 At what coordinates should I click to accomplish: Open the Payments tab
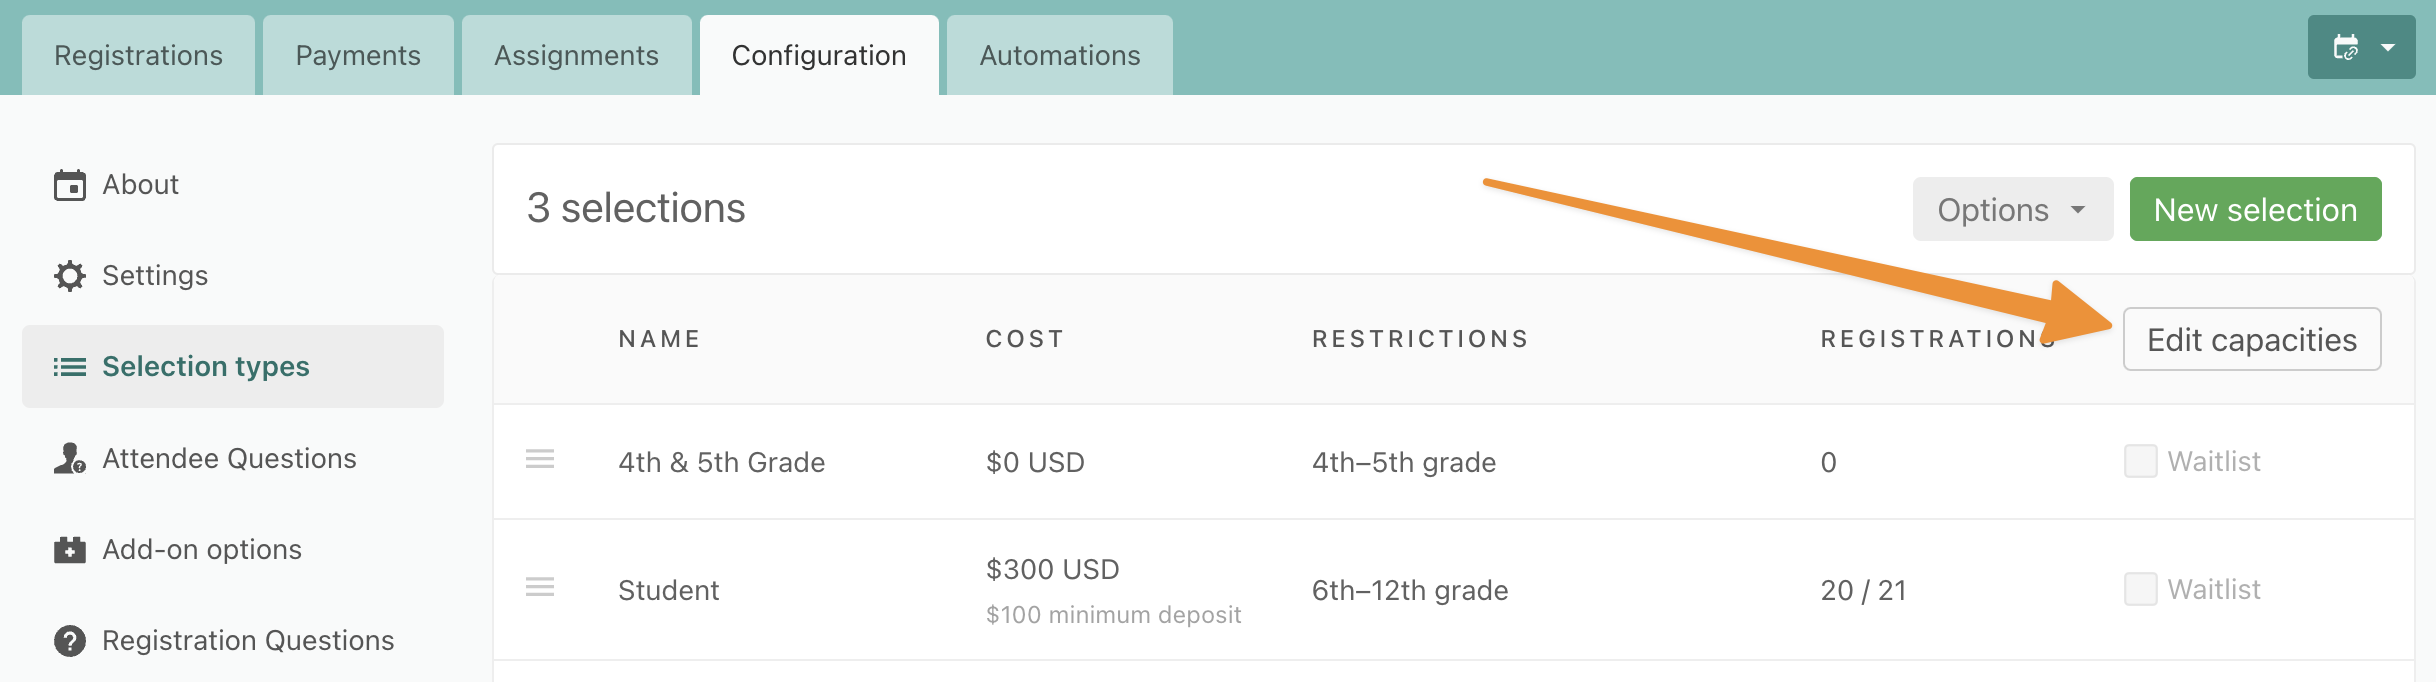point(358,55)
